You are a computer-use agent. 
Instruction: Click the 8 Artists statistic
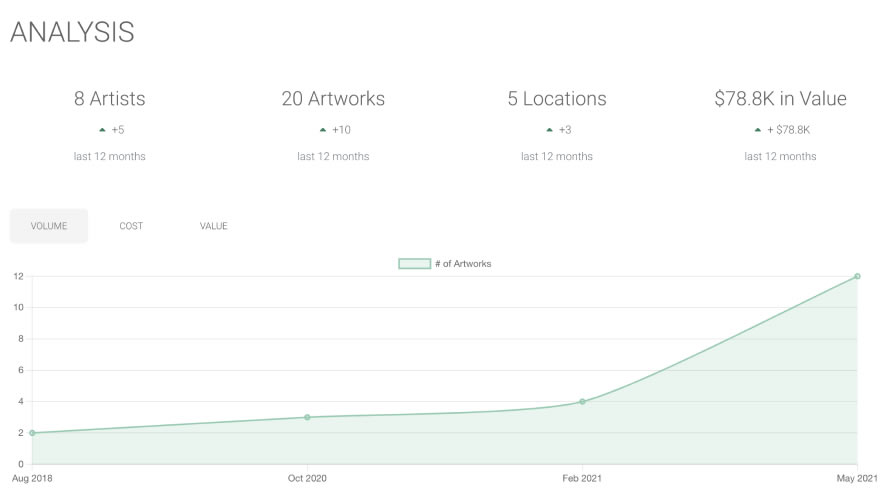click(109, 99)
